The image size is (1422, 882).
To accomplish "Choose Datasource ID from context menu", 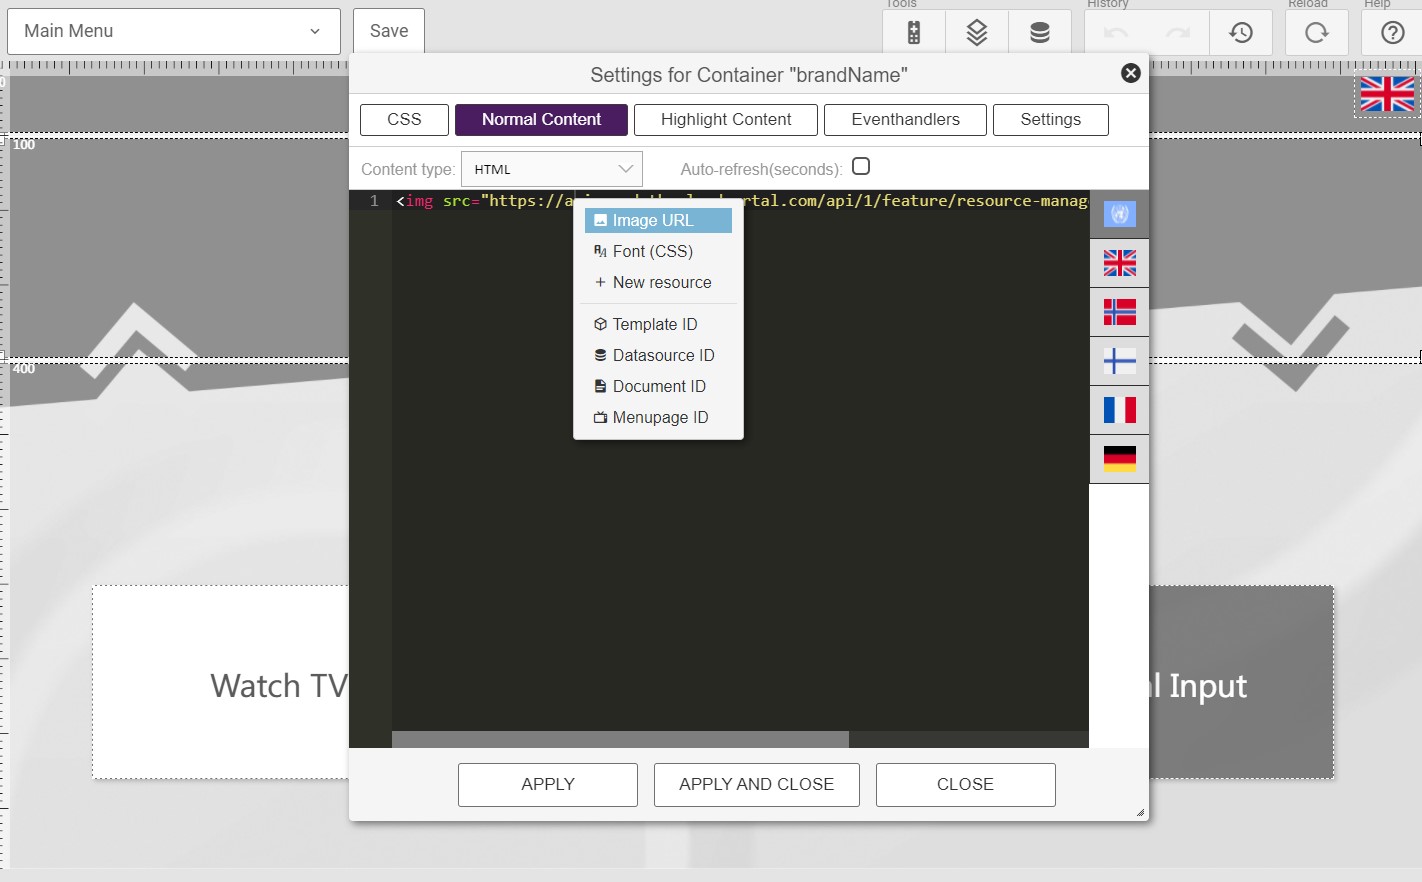I will [x=658, y=355].
